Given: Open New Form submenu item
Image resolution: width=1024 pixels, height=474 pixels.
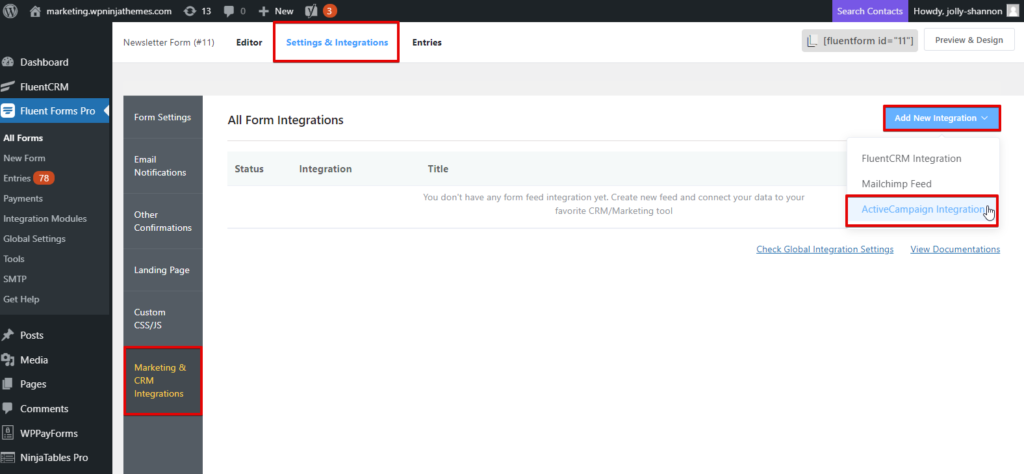Looking at the screenshot, I should [24, 158].
